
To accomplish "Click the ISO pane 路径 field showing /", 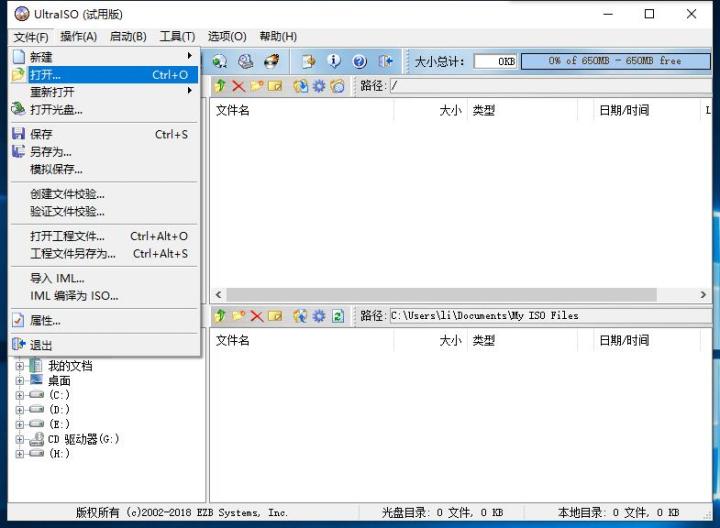I will pos(550,86).
